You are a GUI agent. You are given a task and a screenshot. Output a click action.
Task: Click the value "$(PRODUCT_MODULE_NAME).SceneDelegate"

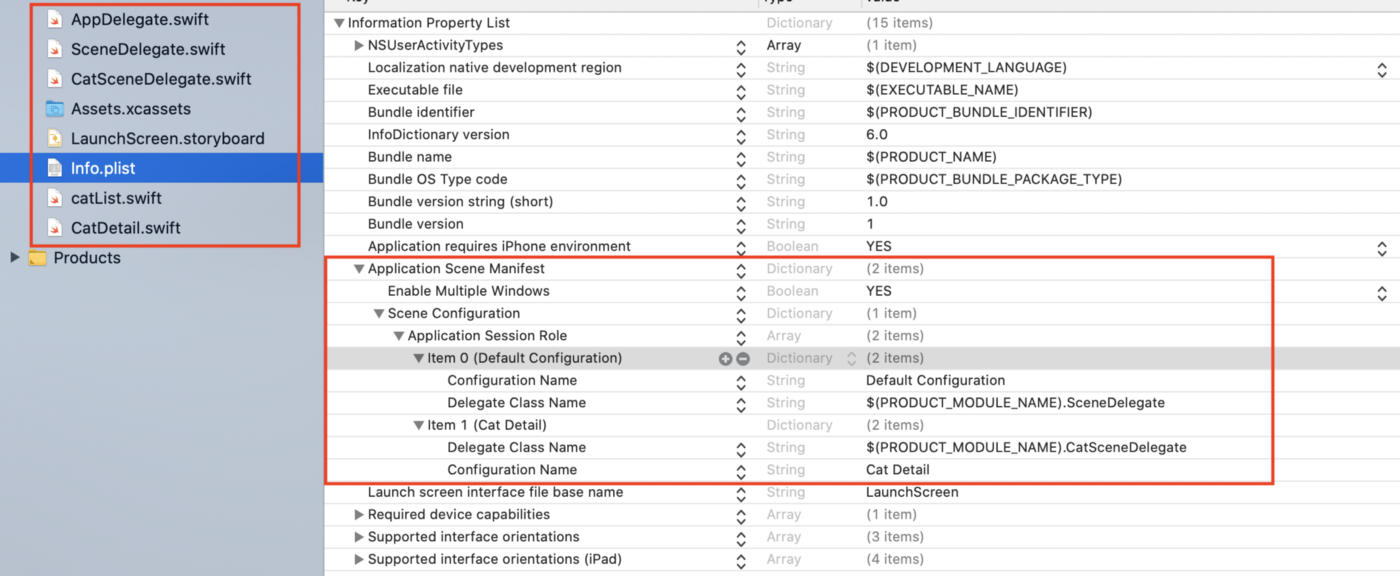(1015, 403)
